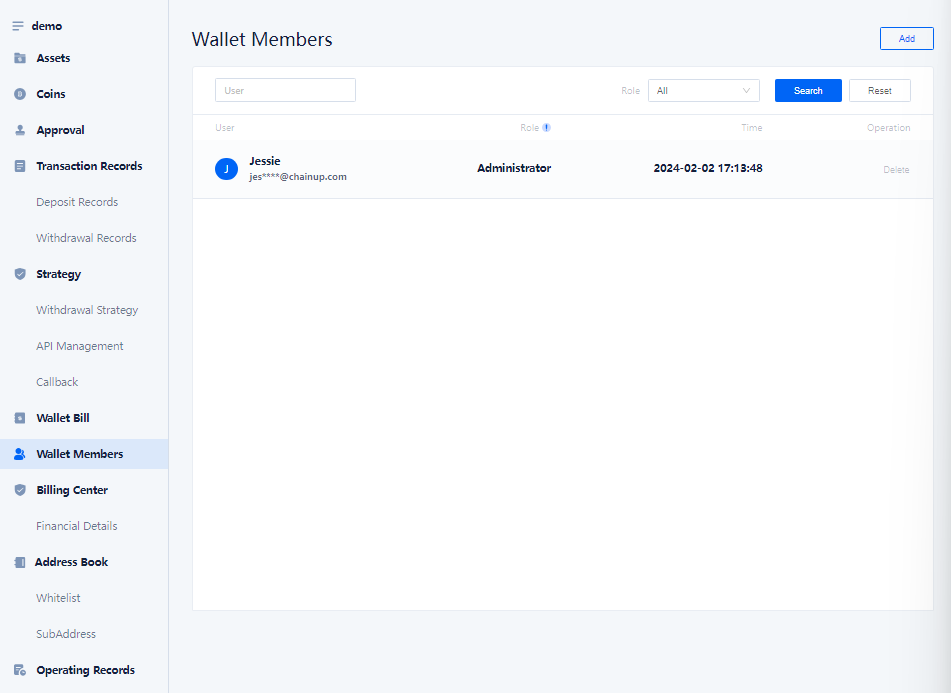The width and height of the screenshot is (951, 693).
Task: Click the Coins sidebar icon
Action: (20, 94)
